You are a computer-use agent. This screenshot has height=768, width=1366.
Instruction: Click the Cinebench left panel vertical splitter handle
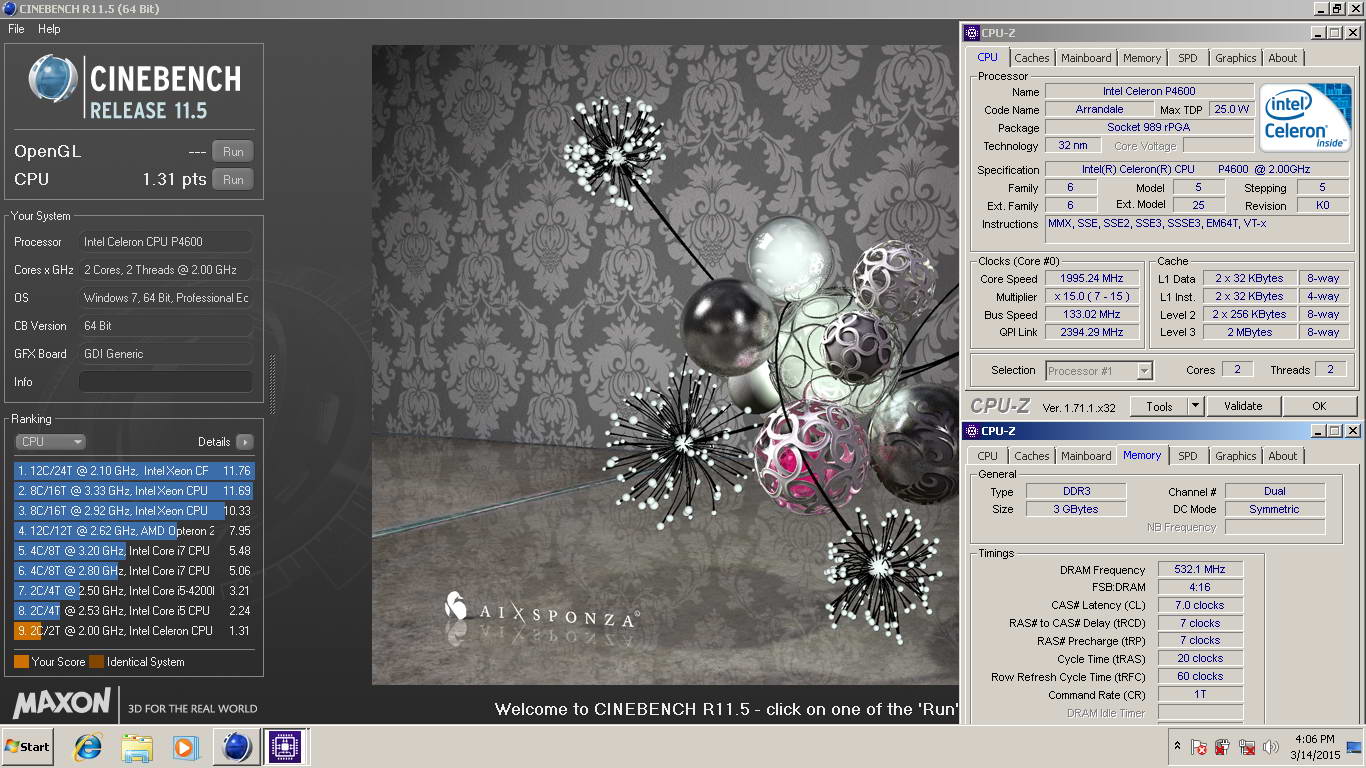tap(270, 385)
